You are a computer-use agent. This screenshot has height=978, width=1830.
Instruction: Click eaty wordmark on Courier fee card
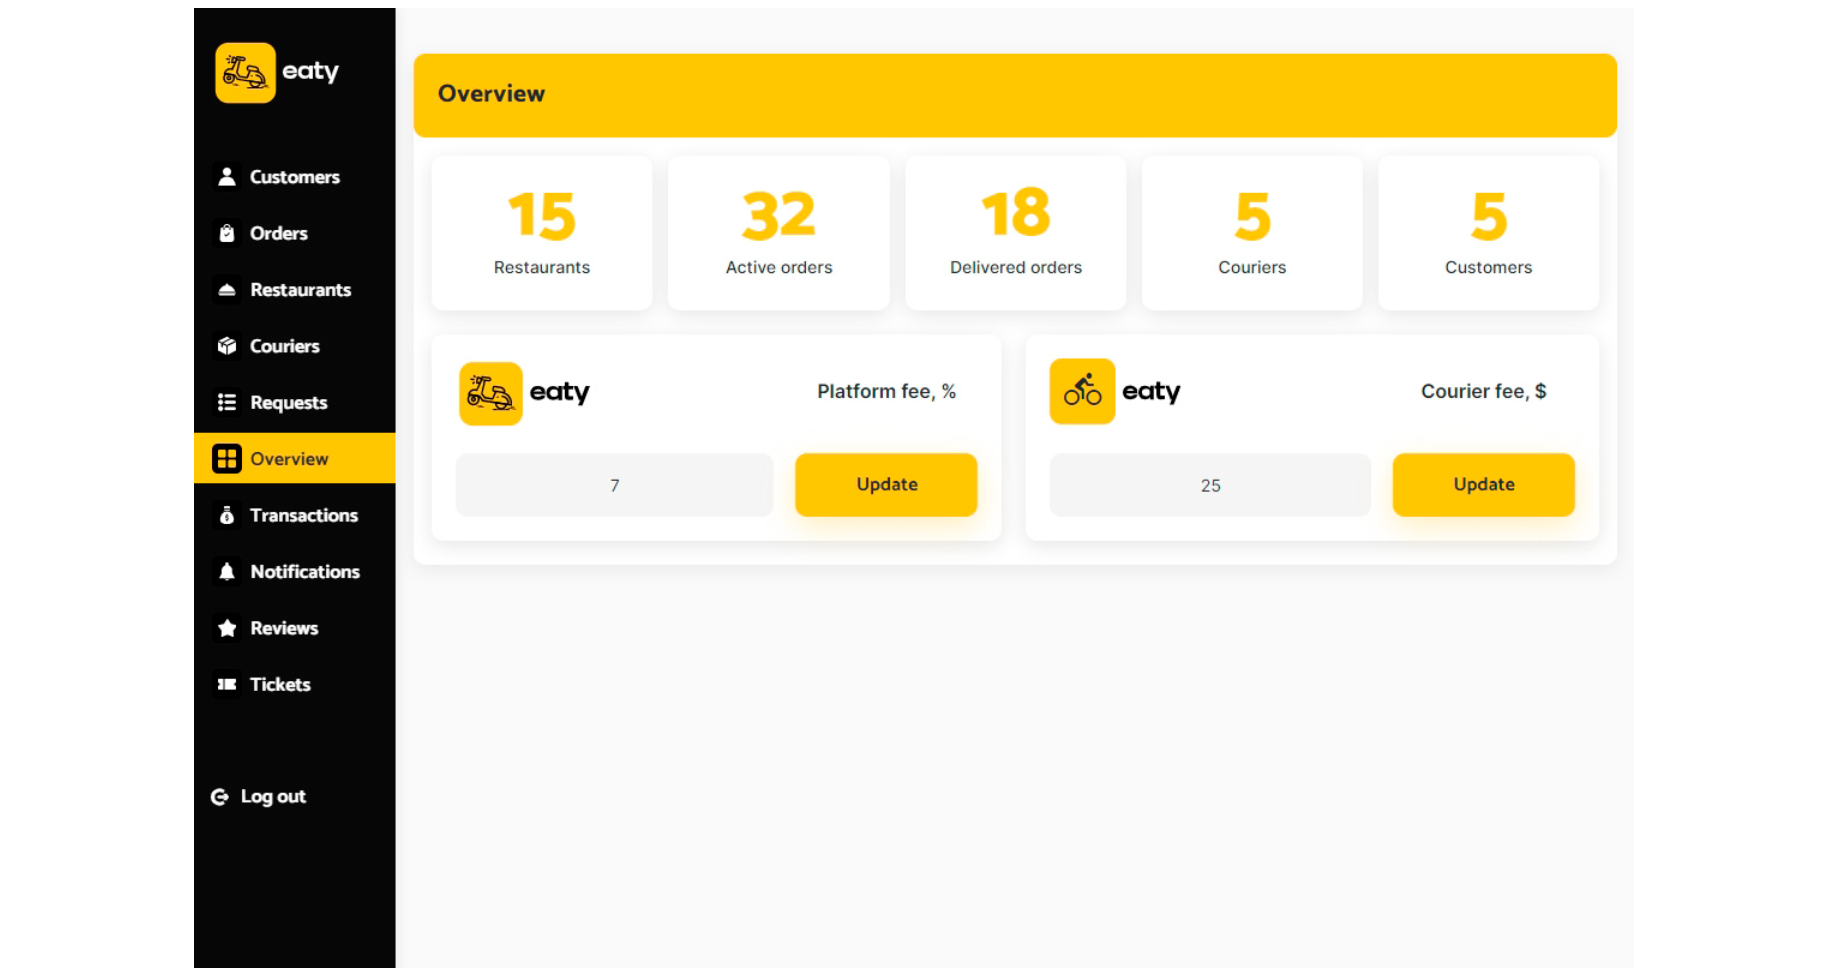[x=1151, y=391]
